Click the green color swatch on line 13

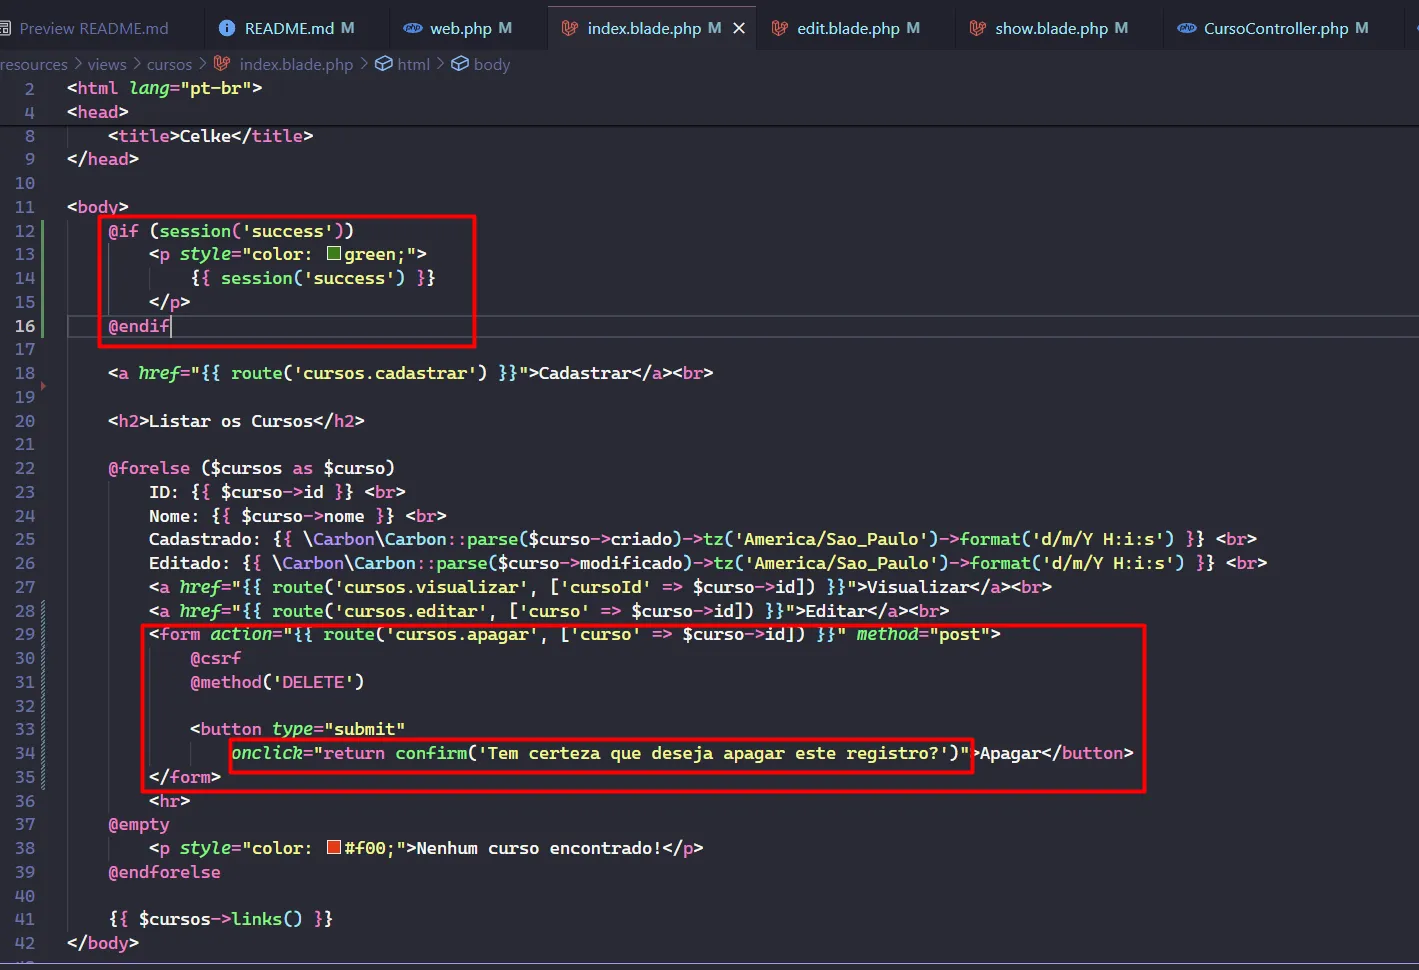point(334,254)
